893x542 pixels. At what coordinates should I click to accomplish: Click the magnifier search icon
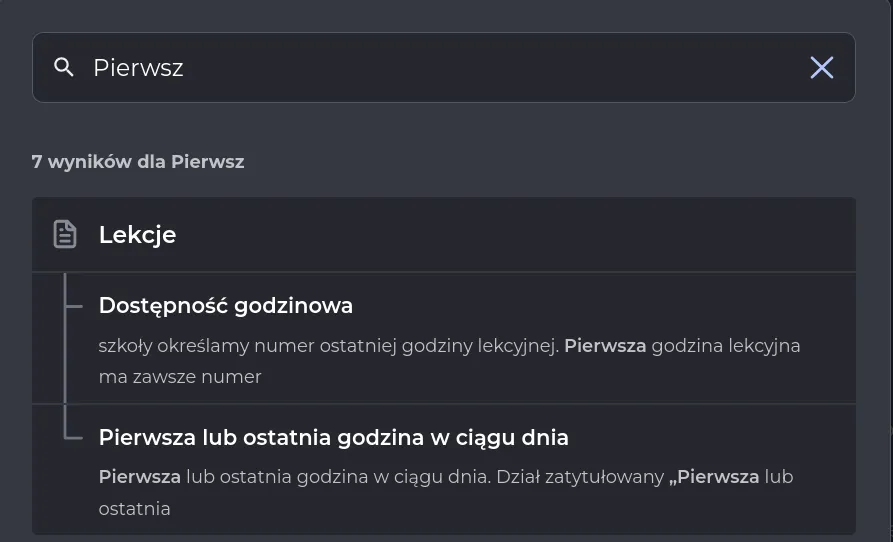[64, 67]
